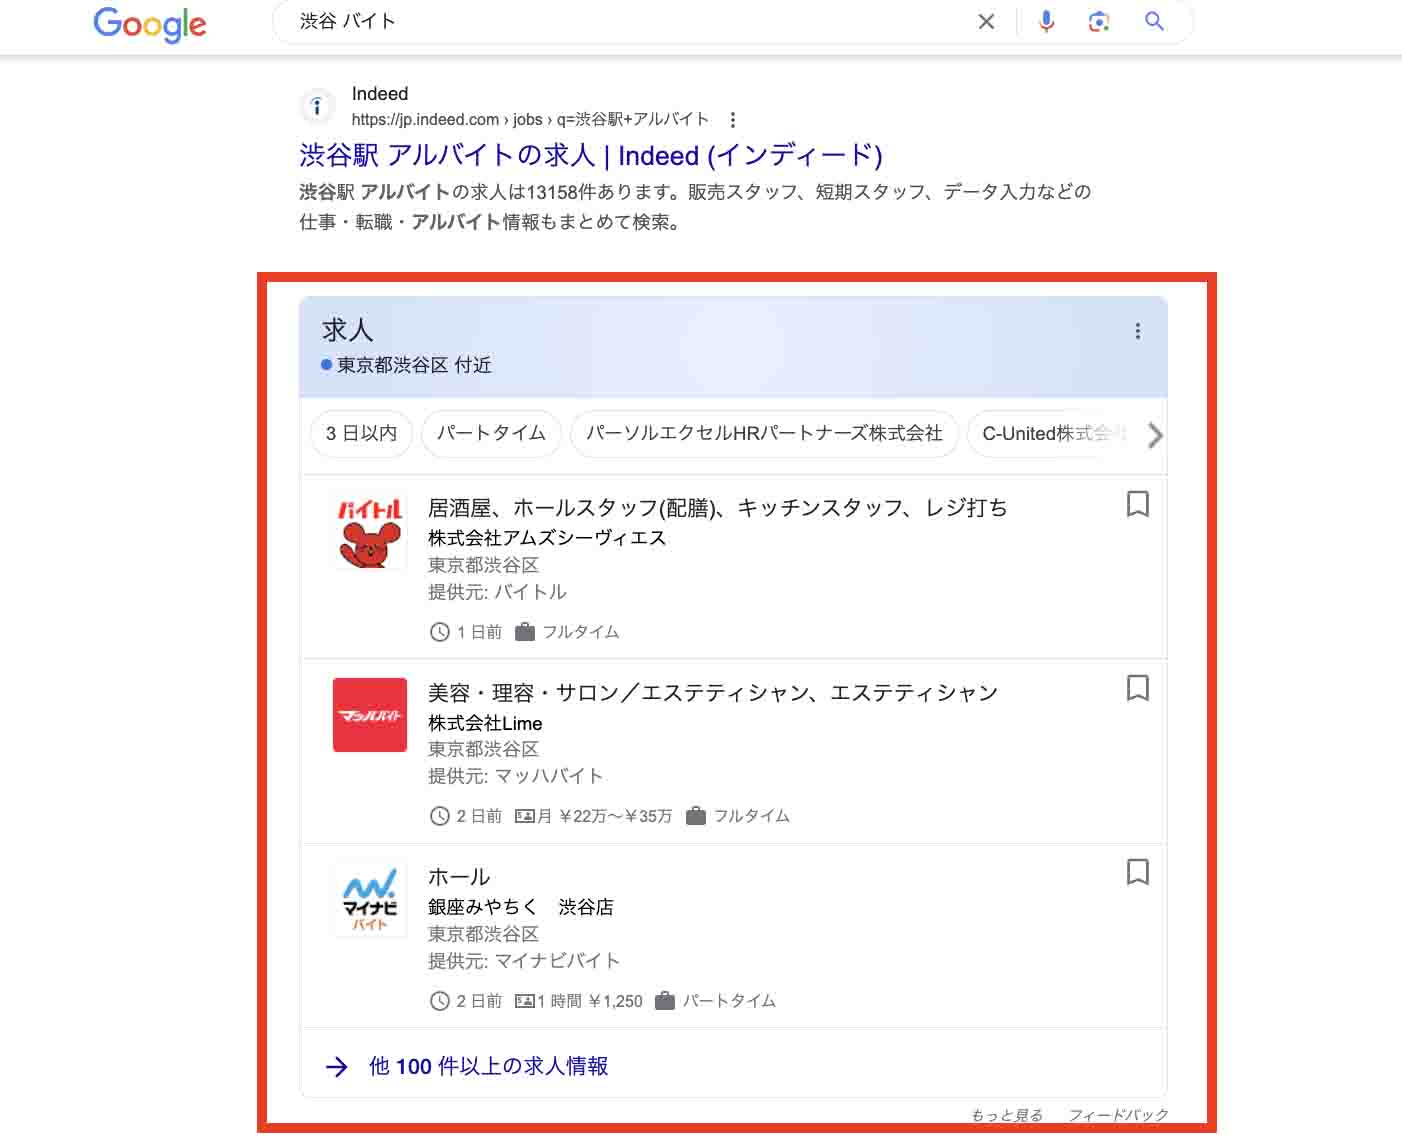Clear the search box with the X icon
Screen dimensions: 1402x1140
[986, 21]
